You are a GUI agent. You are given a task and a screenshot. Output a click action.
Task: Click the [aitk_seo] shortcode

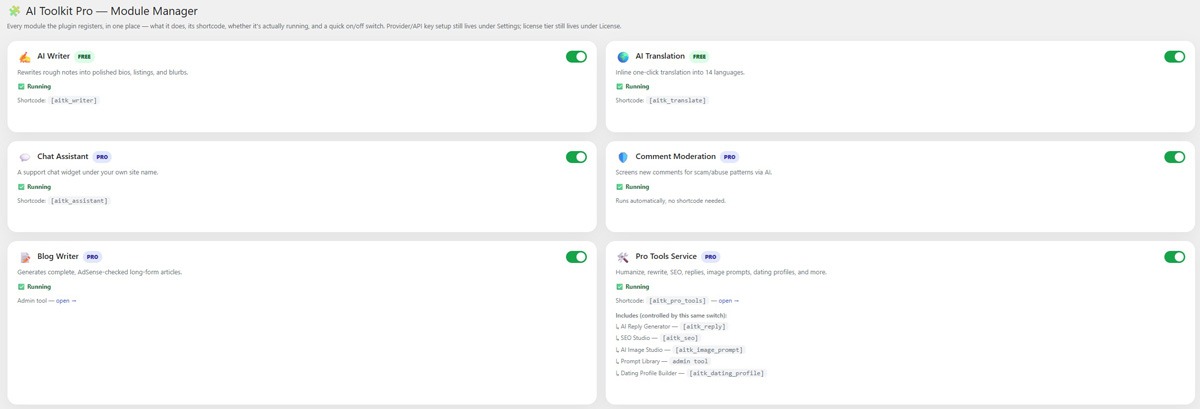coord(680,338)
